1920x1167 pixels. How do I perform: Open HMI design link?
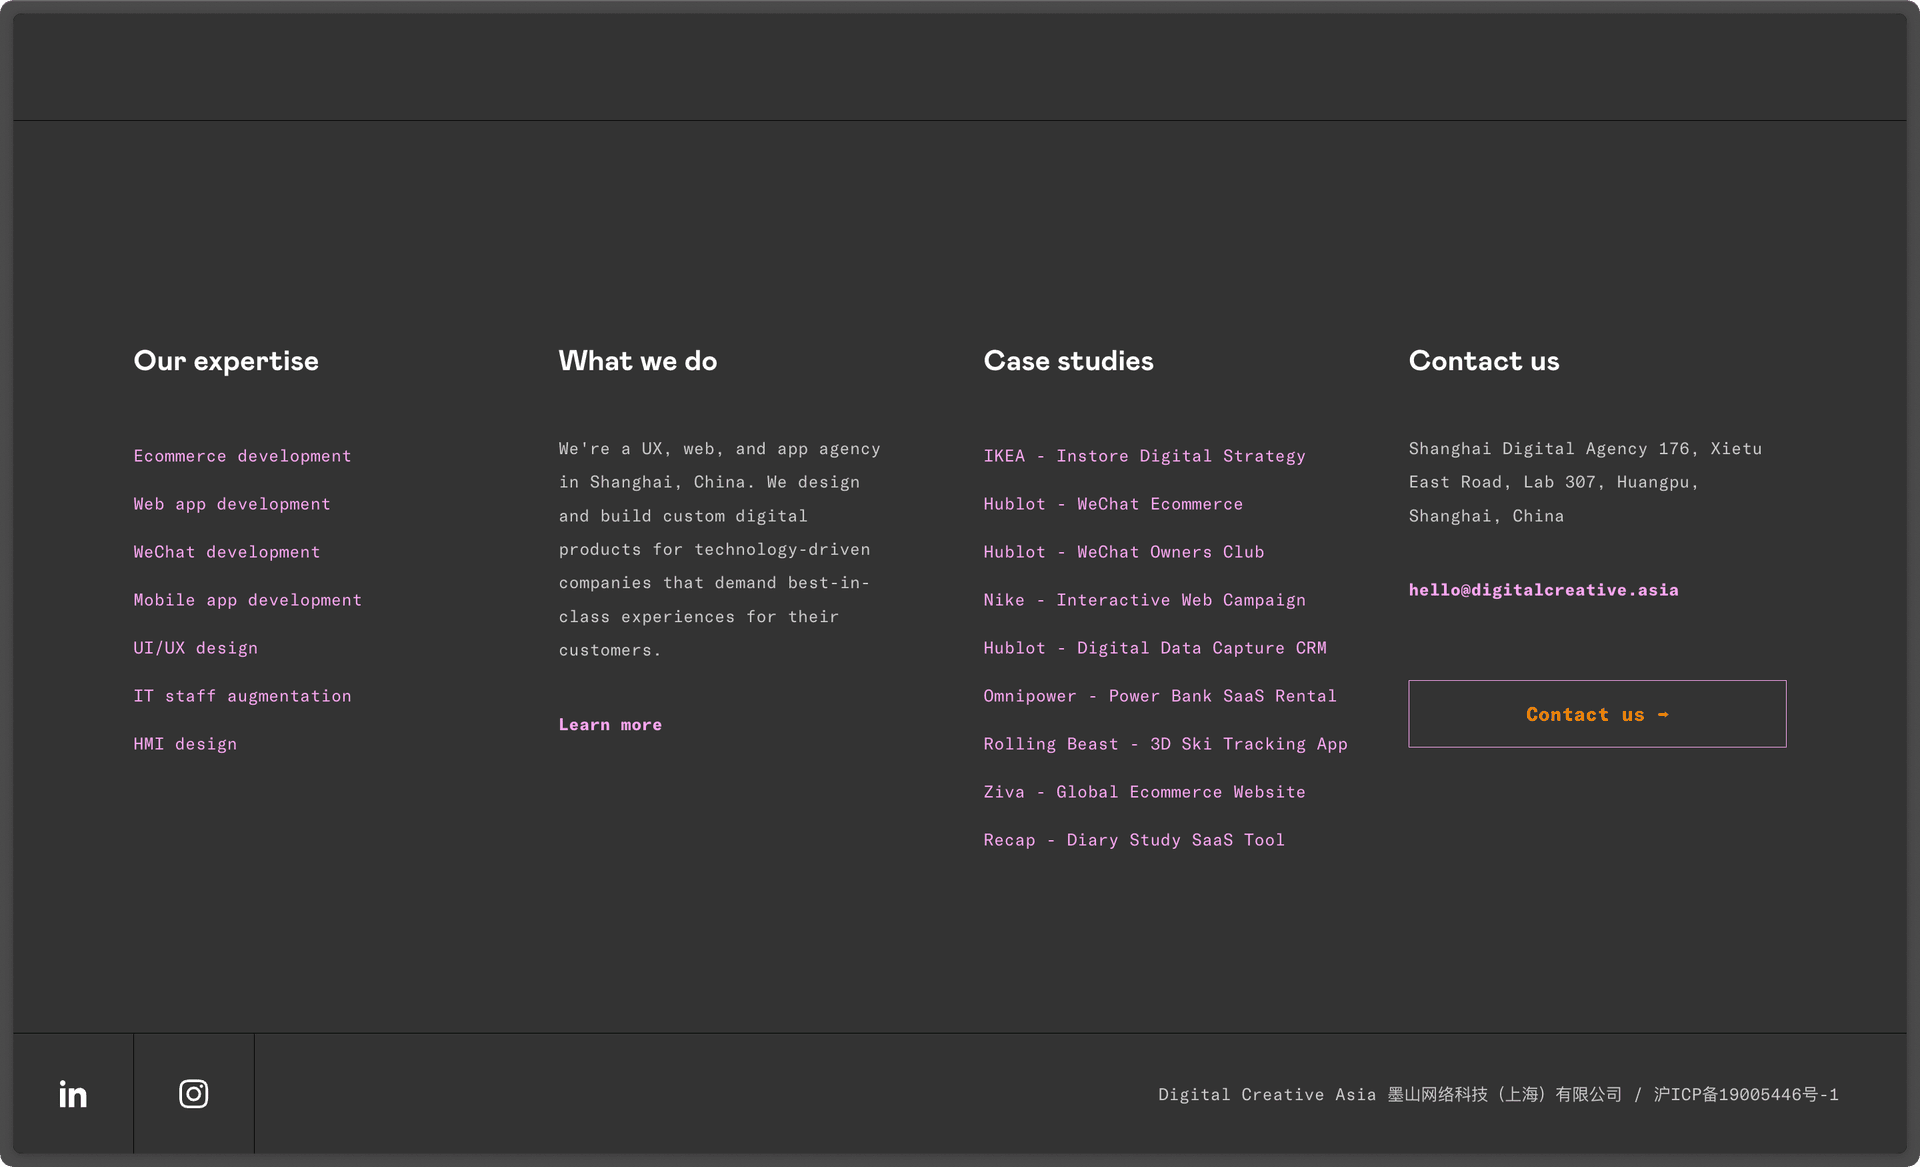185,744
